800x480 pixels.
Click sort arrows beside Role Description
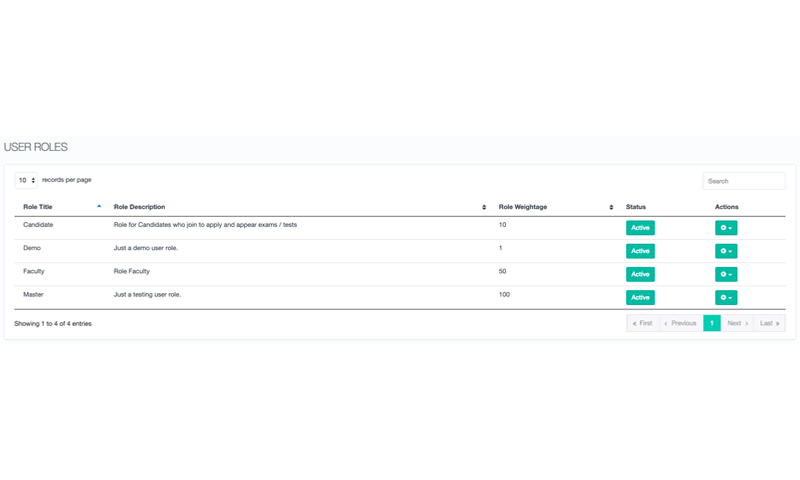pyautogui.click(x=484, y=207)
